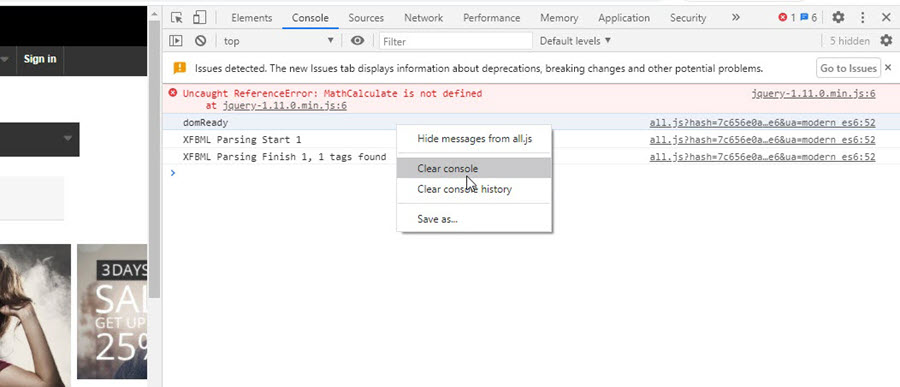The image size is (900, 387).
Task: Focus the console Filter input field
Action: tap(456, 41)
